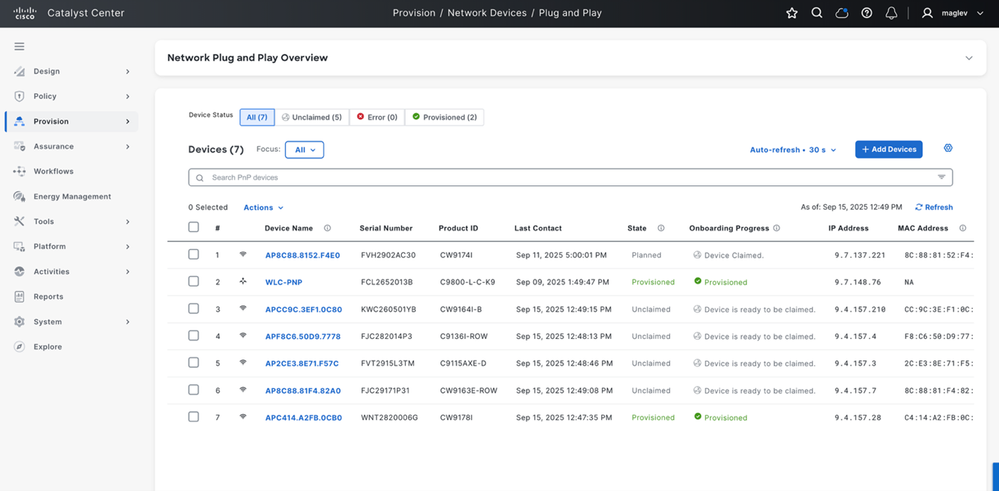Image resolution: width=999 pixels, height=491 pixels.
Task: Click the user profile icon
Action: [x=928, y=13]
